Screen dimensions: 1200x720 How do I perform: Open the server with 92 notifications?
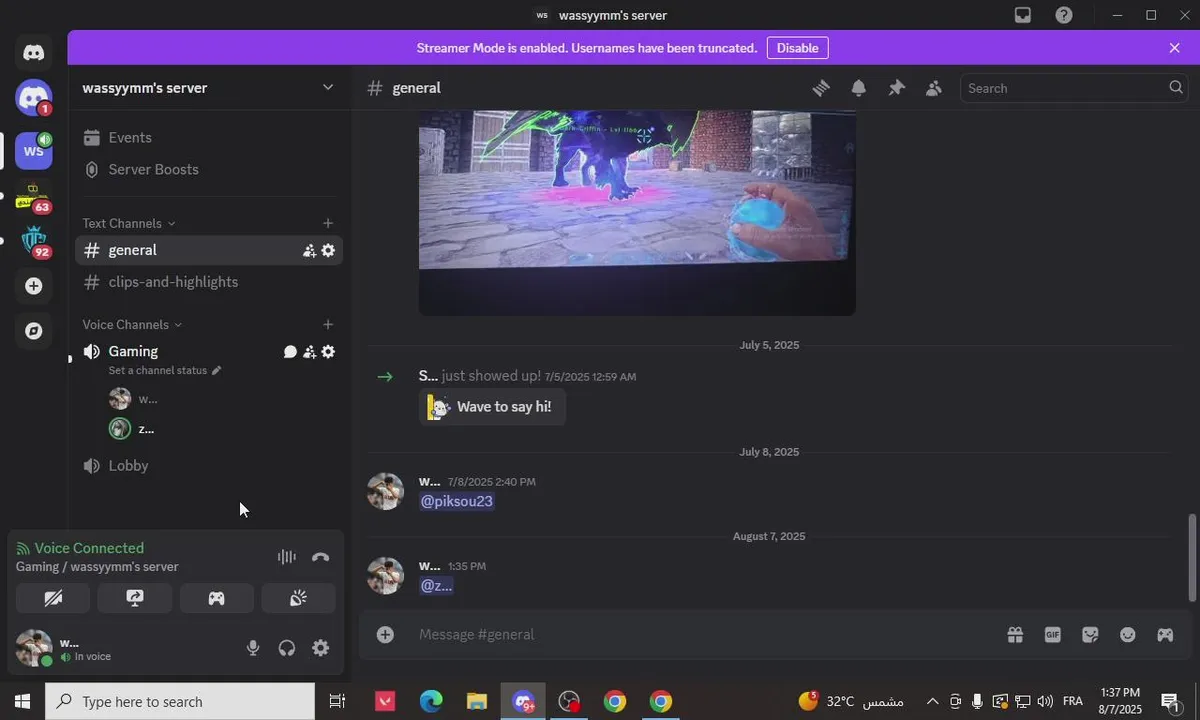(x=34, y=241)
